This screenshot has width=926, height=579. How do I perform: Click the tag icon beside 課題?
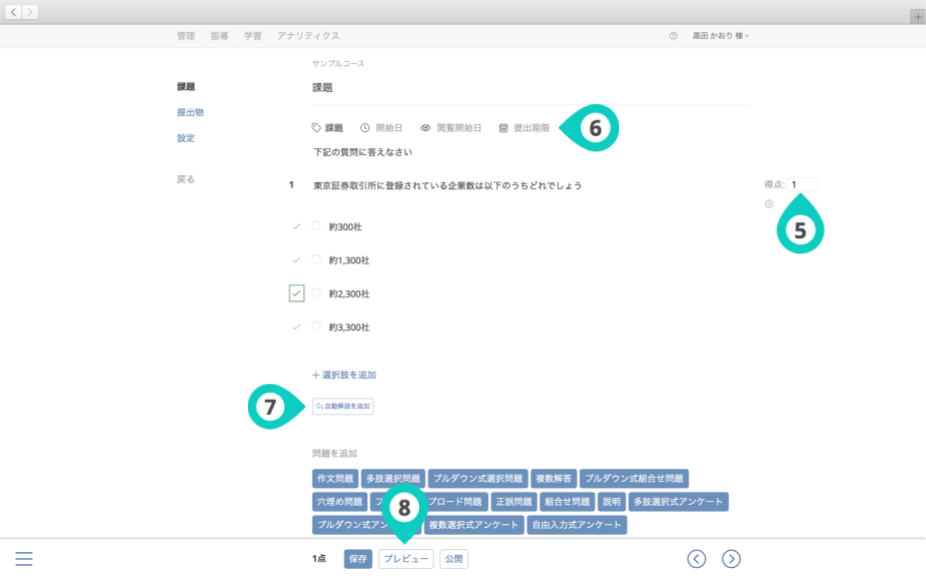[x=317, y=128]
